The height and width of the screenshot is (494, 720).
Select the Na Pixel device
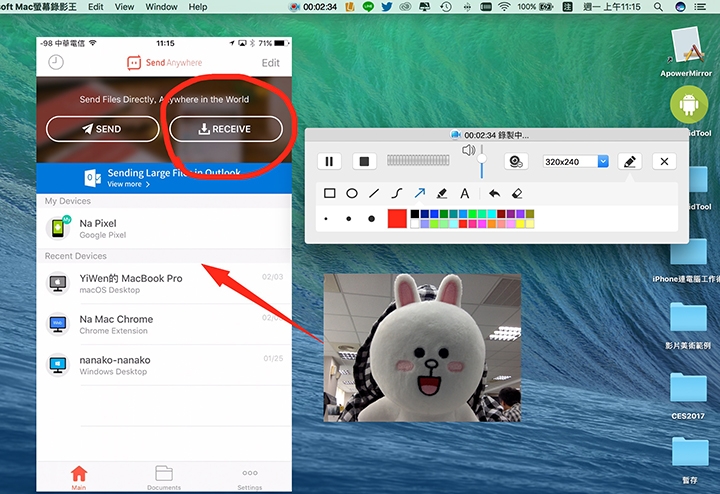(164, 228)
